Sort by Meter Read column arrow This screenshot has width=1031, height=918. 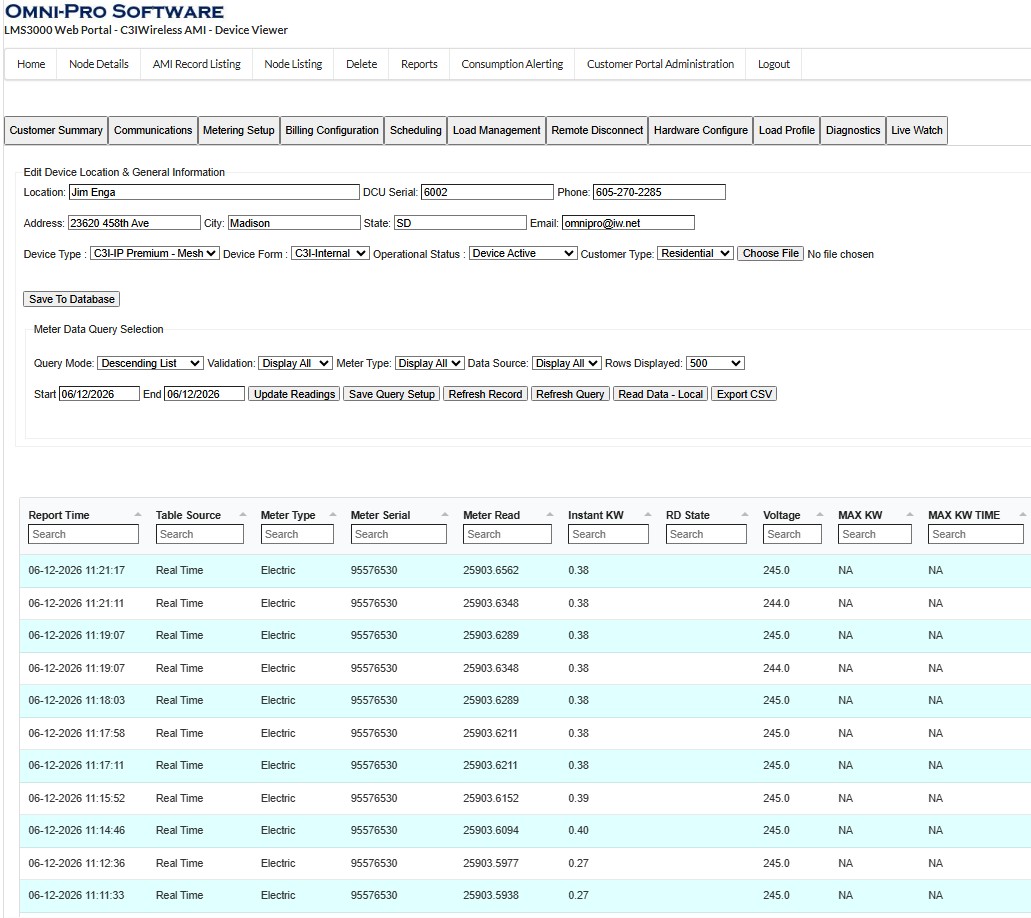550,515
